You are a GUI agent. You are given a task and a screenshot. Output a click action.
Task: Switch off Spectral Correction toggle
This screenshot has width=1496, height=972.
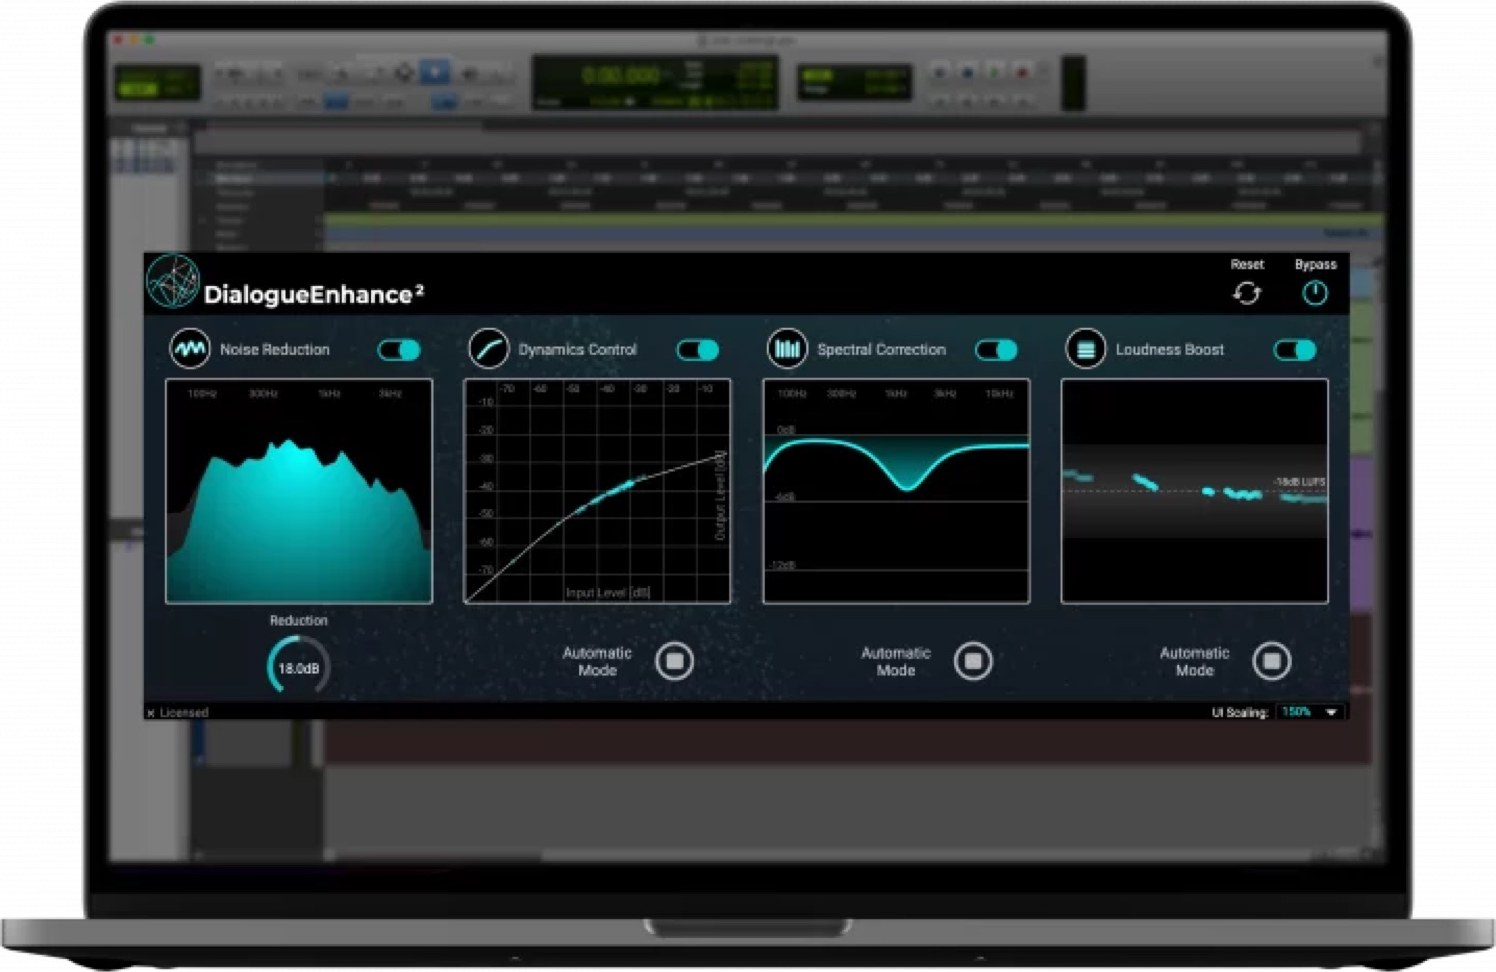(996, 349)
